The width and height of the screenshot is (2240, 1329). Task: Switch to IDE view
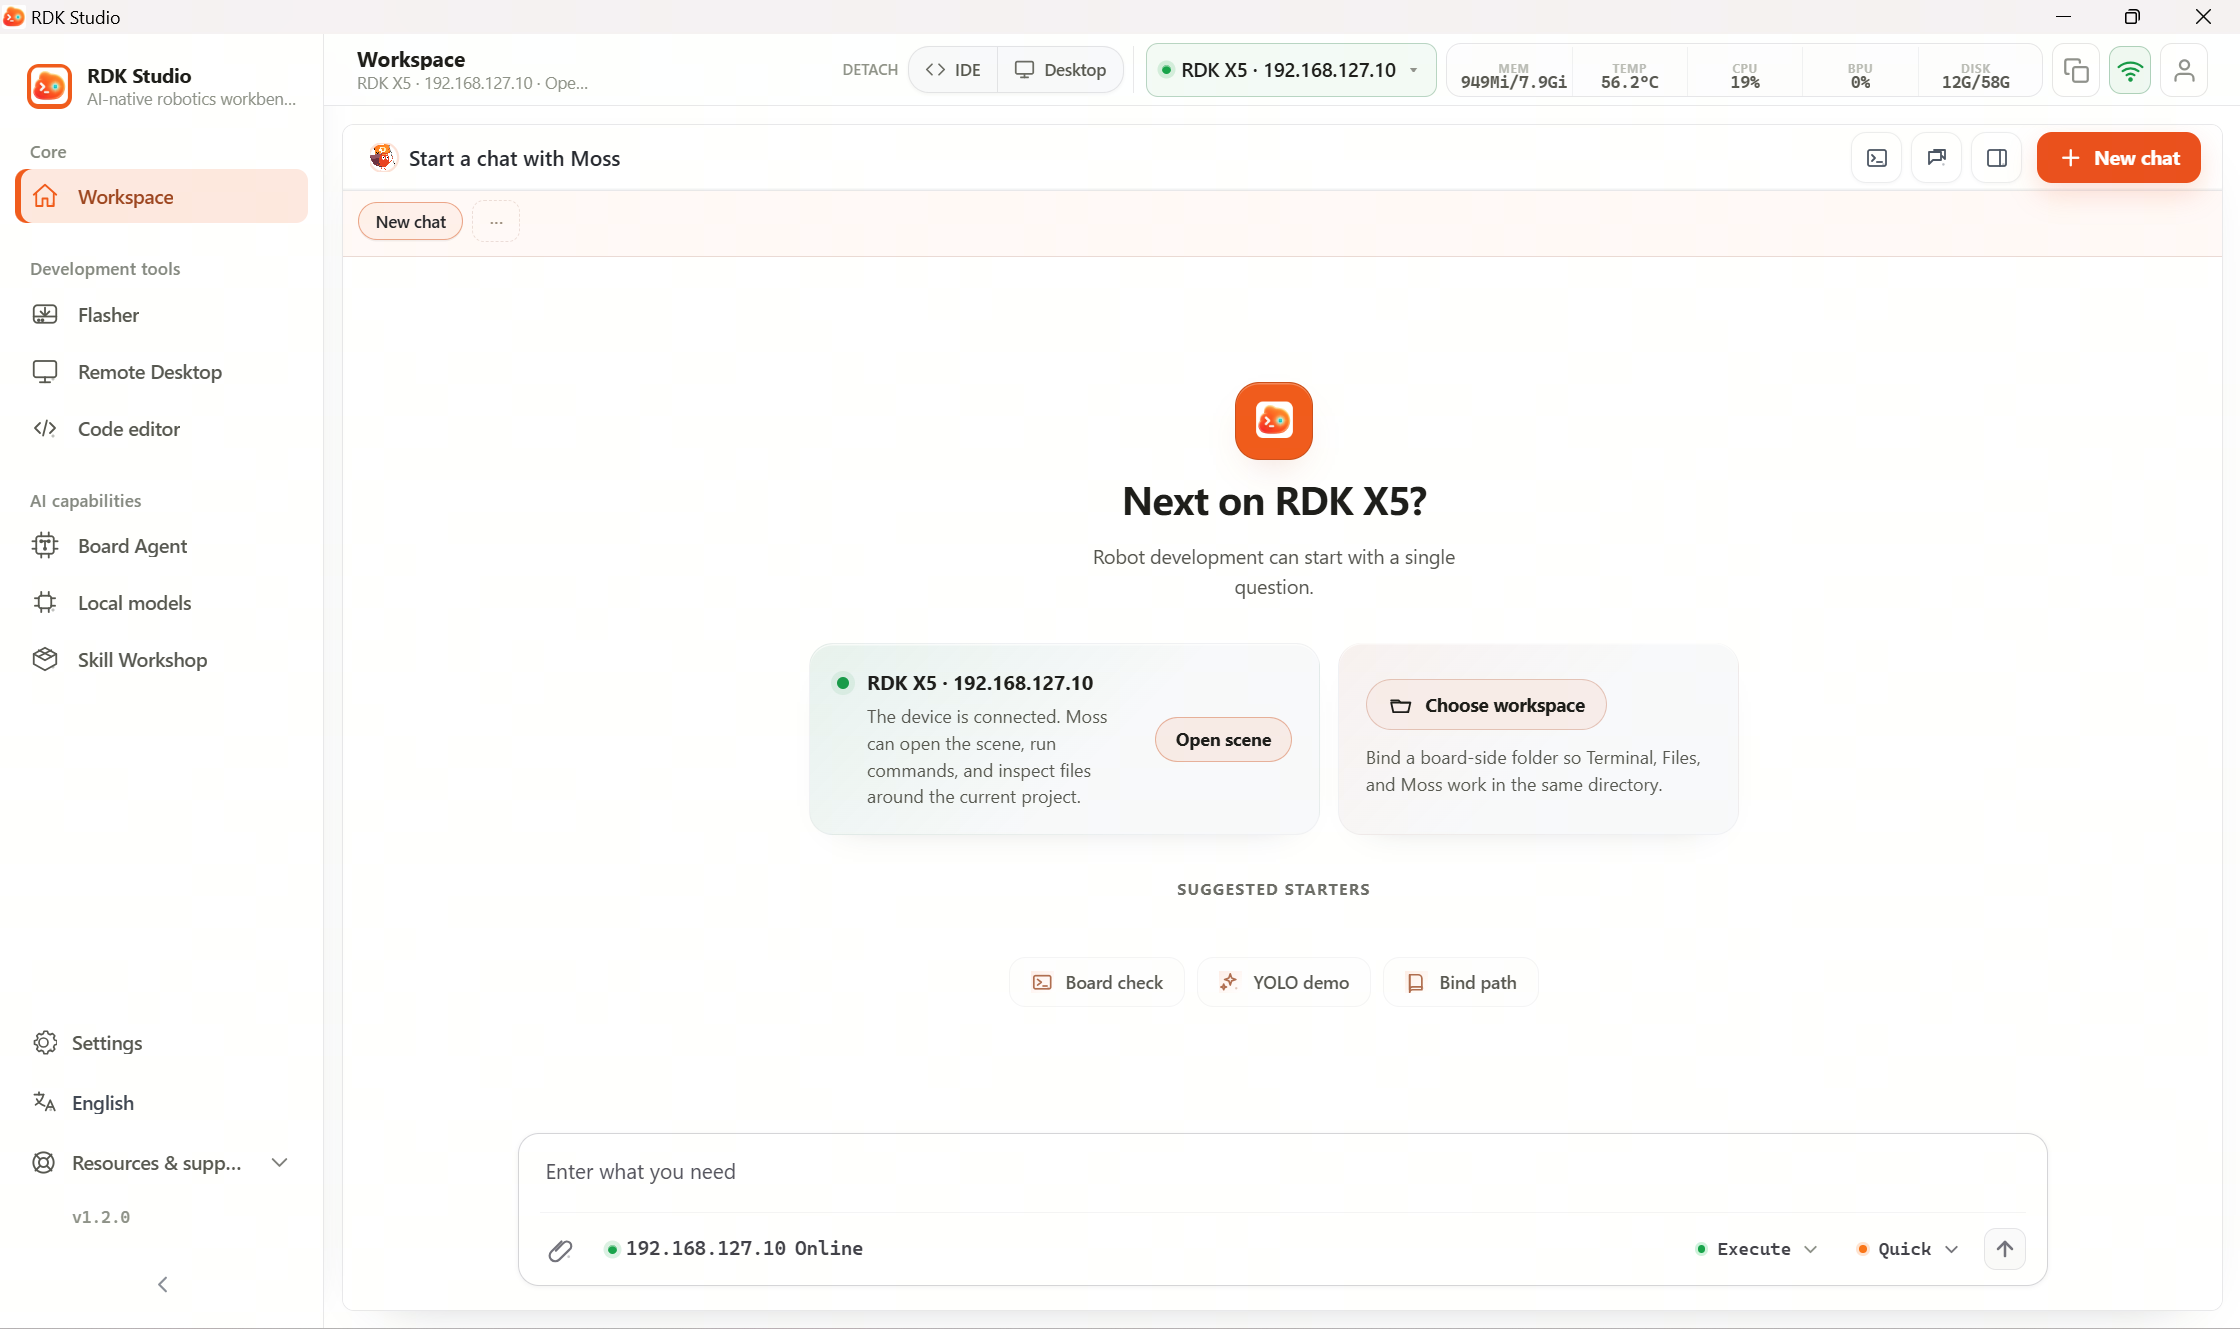953,70
